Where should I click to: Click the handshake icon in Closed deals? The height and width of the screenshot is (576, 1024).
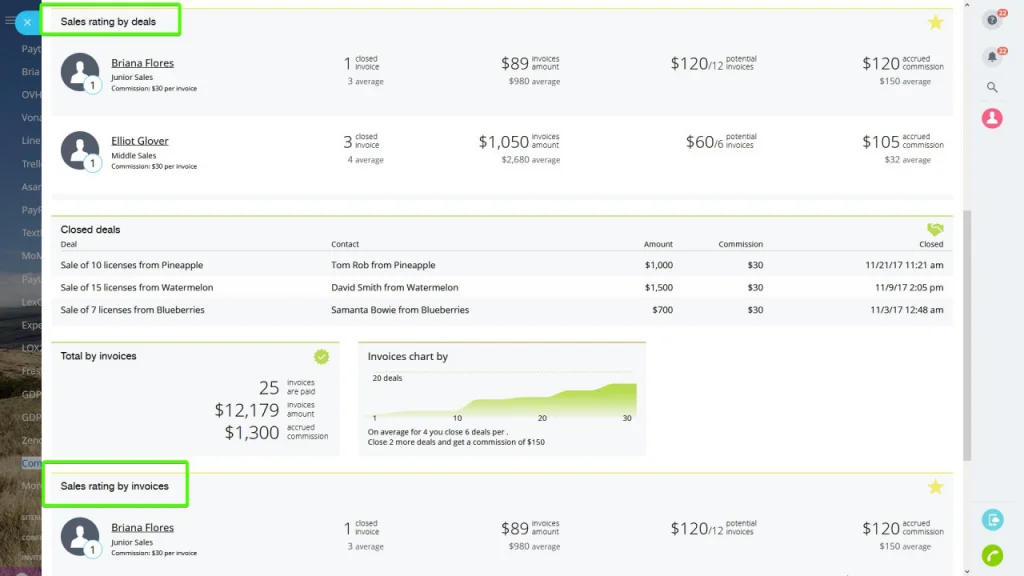click(x=935, y=229)
